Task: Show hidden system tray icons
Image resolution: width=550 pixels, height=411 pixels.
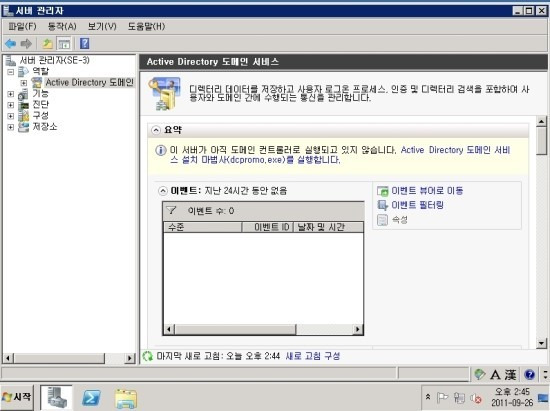Action: (428, 397)
